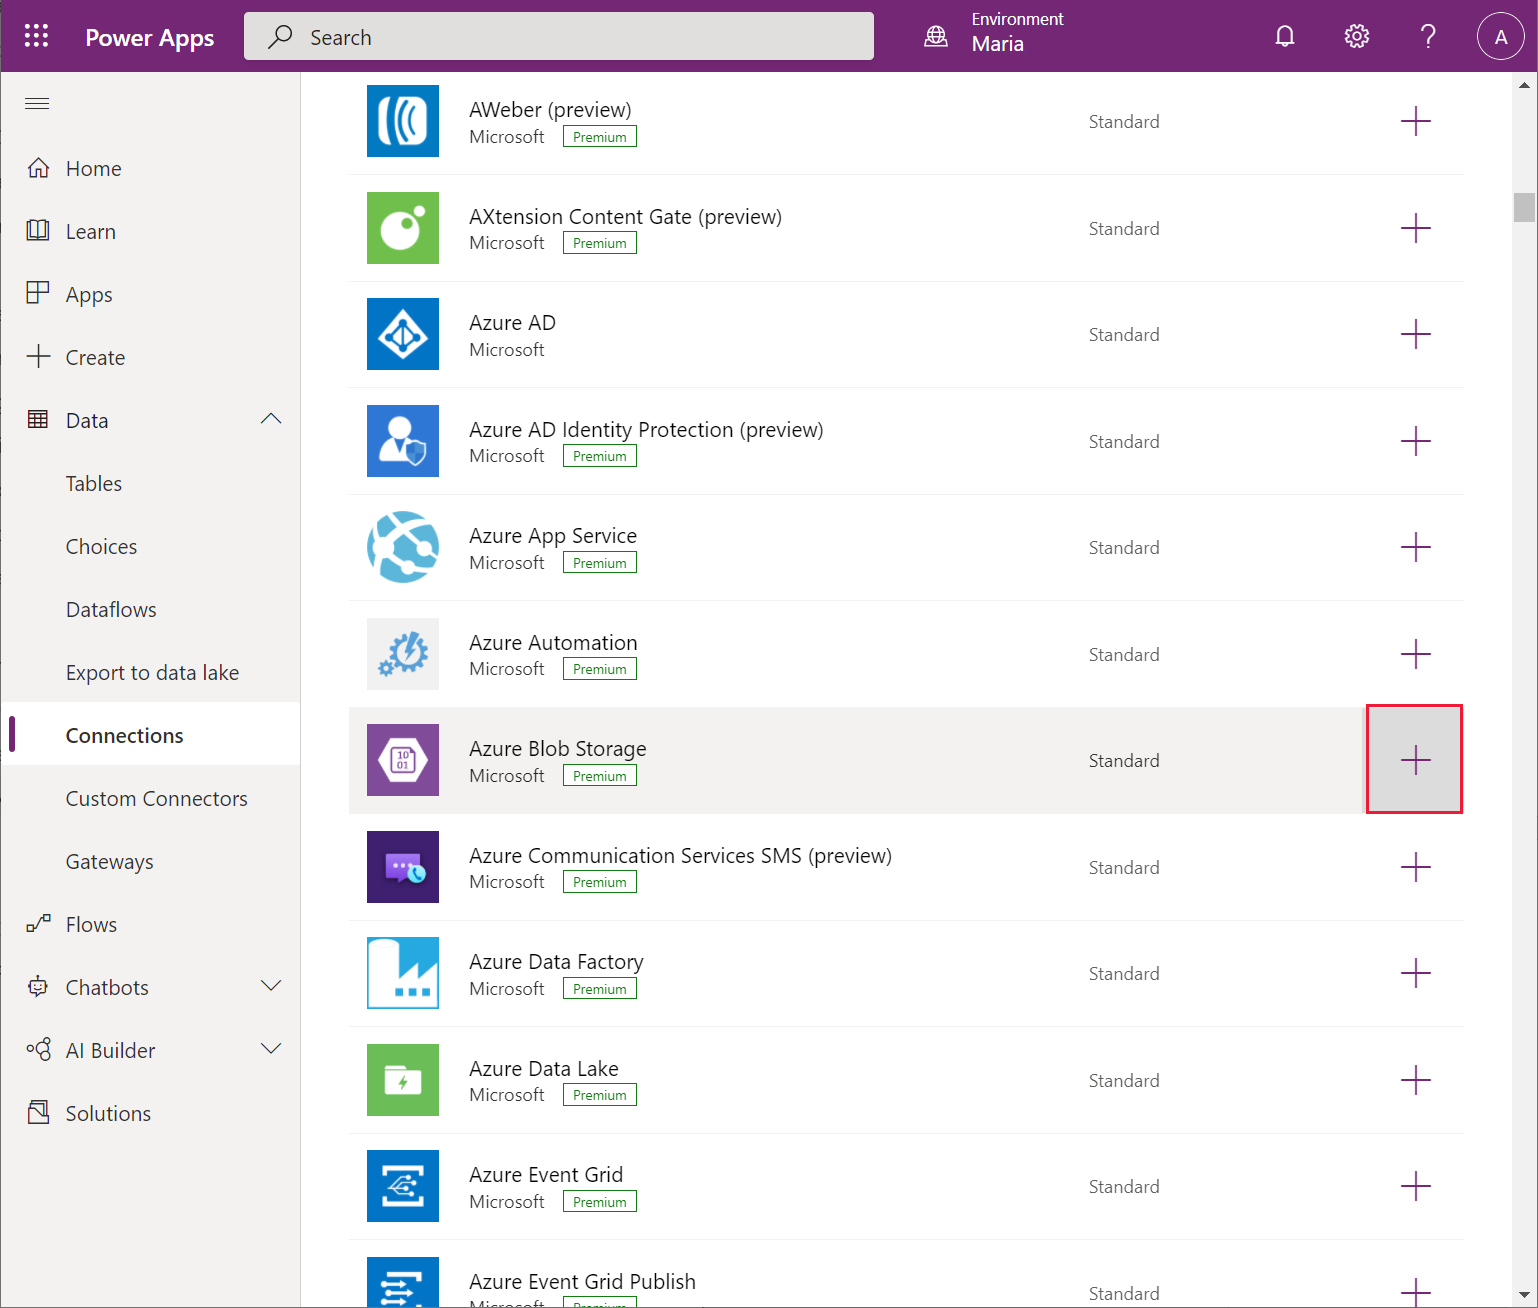Click the Azure Data Factory logo

403,973
